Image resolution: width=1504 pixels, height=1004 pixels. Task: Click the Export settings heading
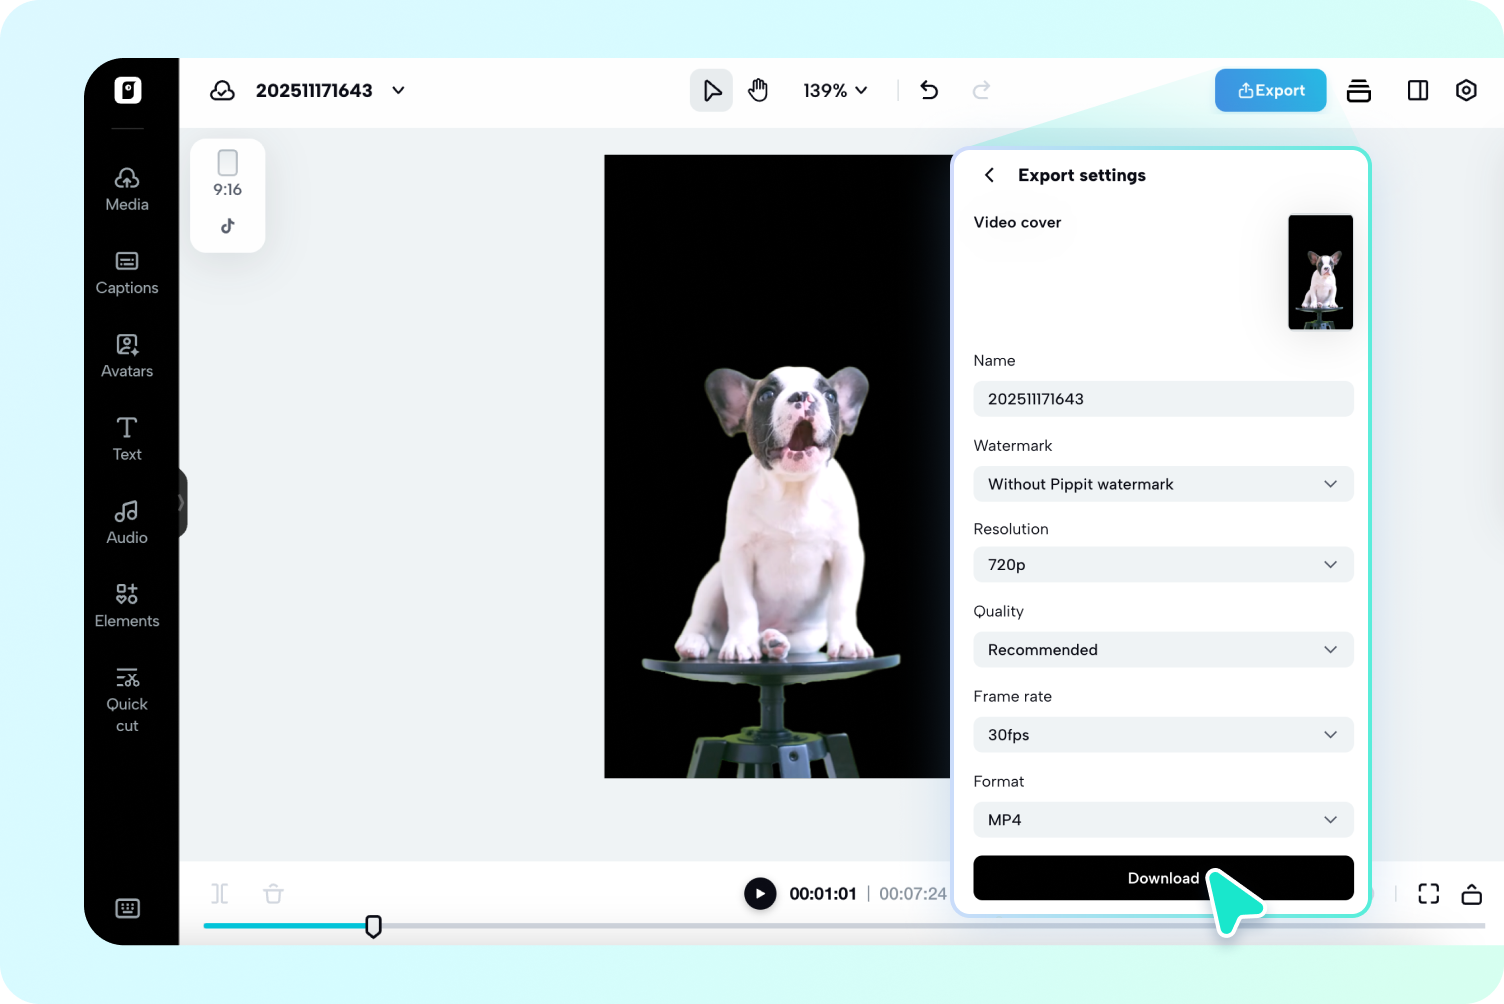[1082, 175]
